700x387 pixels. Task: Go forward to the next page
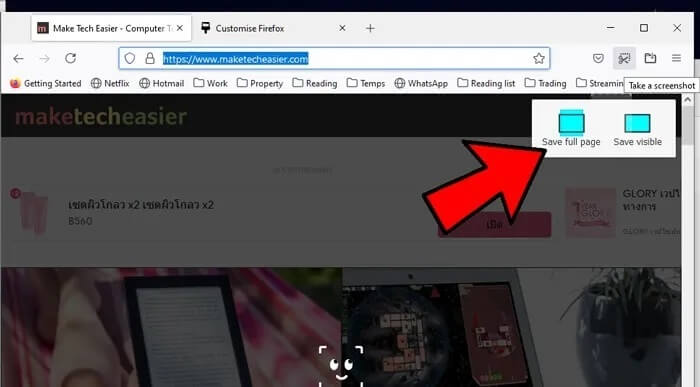click(x=45, y=58)
